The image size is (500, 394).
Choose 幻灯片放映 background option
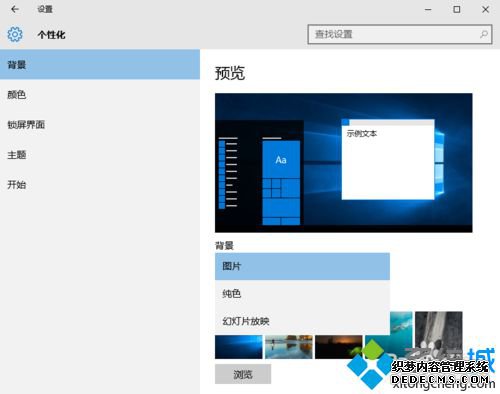point(302,321)
